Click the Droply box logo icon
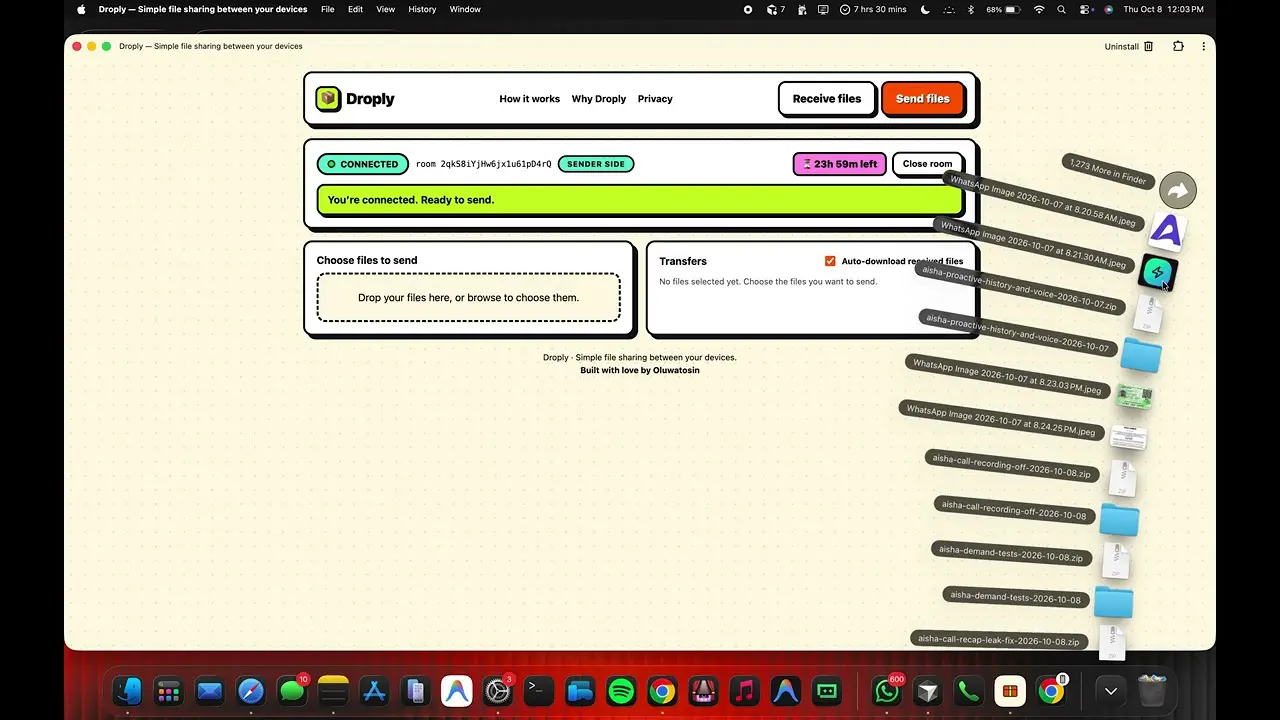 pos(328,99)
